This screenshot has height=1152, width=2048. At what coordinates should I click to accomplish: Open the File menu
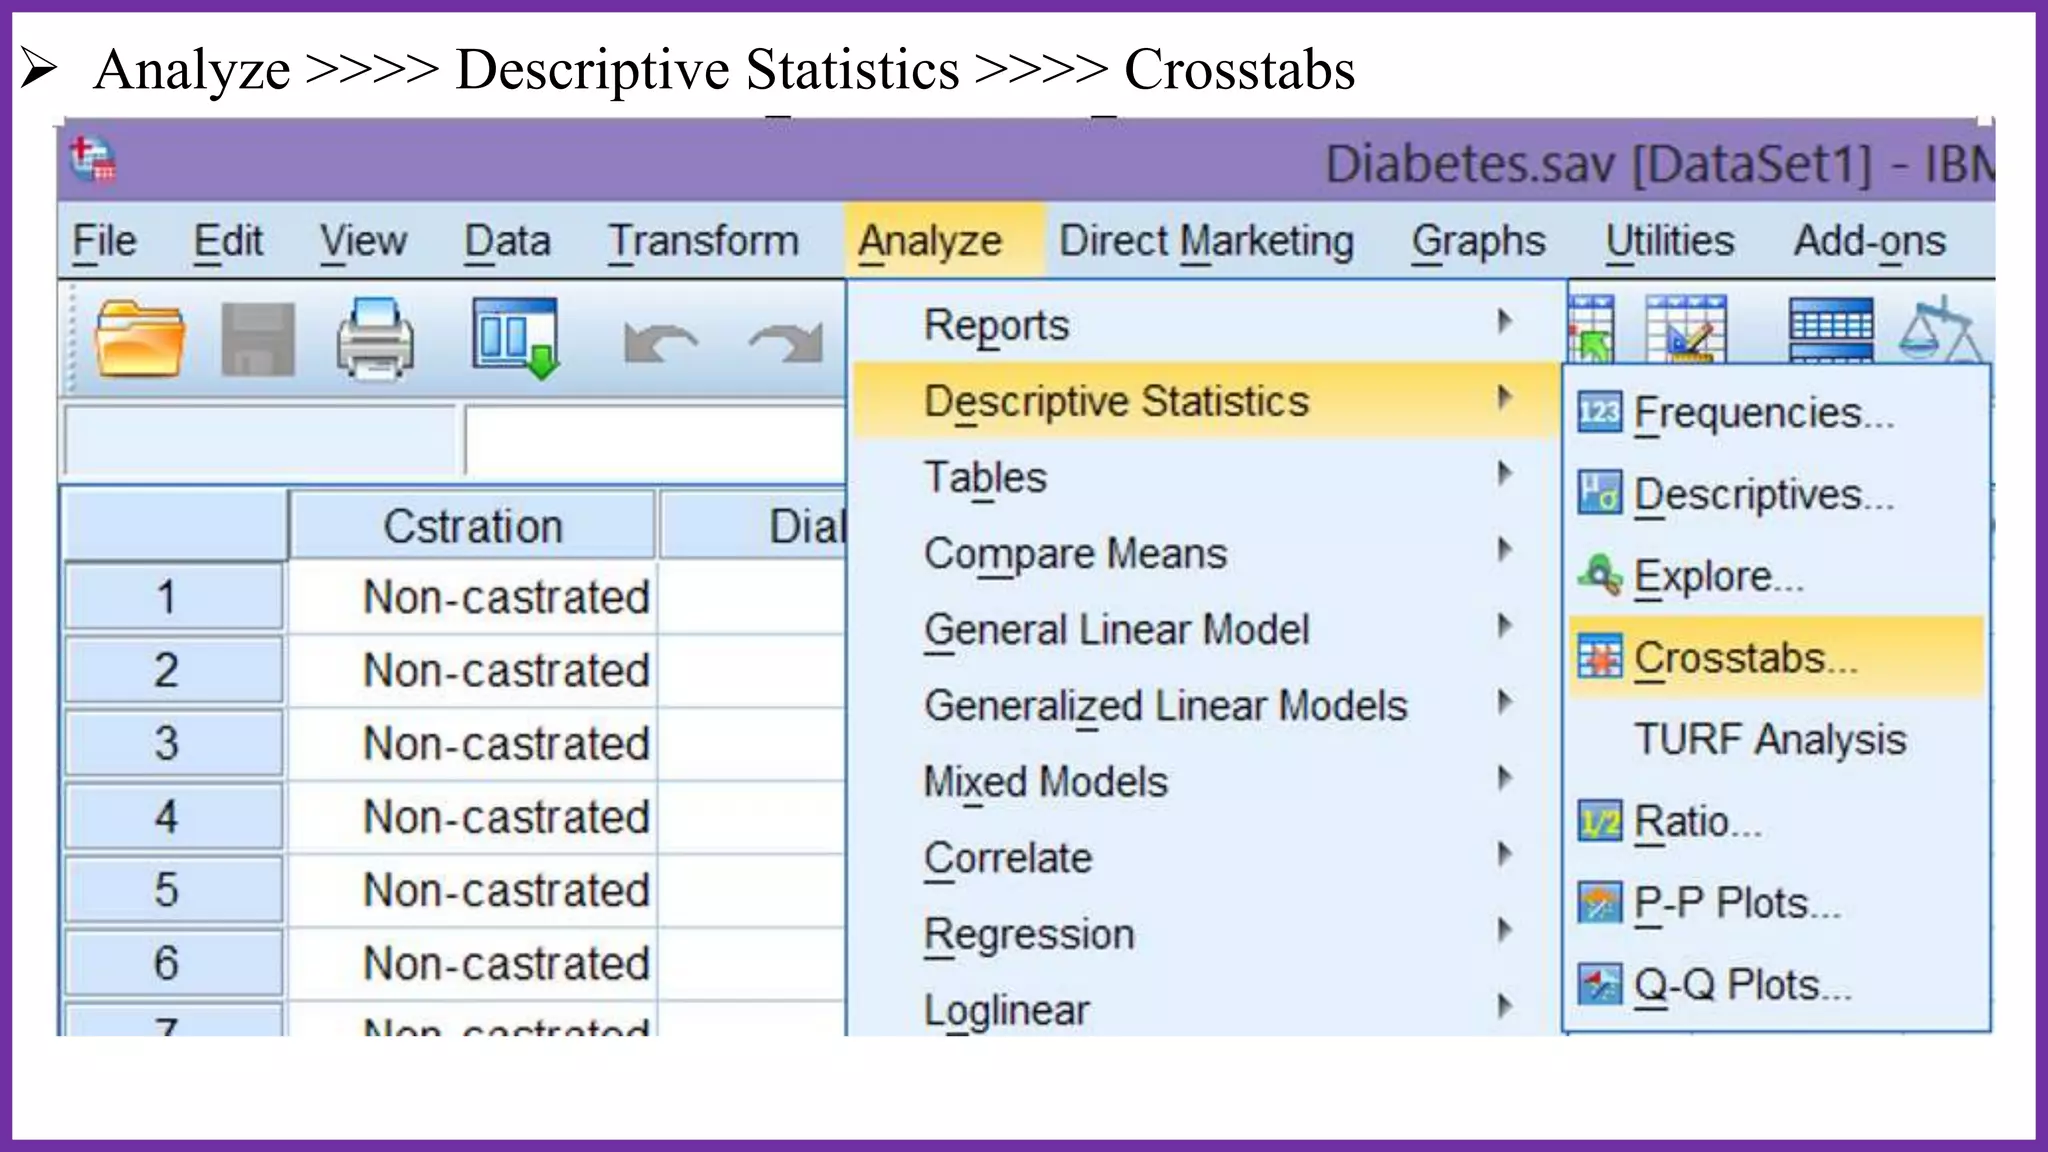(x=105, y=241)
